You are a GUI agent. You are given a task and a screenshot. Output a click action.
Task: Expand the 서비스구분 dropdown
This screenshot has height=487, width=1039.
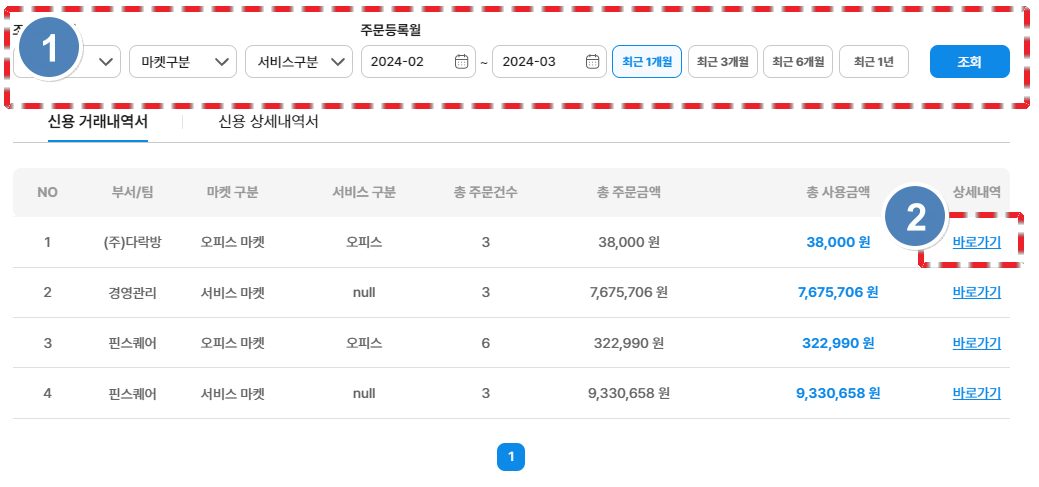coord(298,62)
